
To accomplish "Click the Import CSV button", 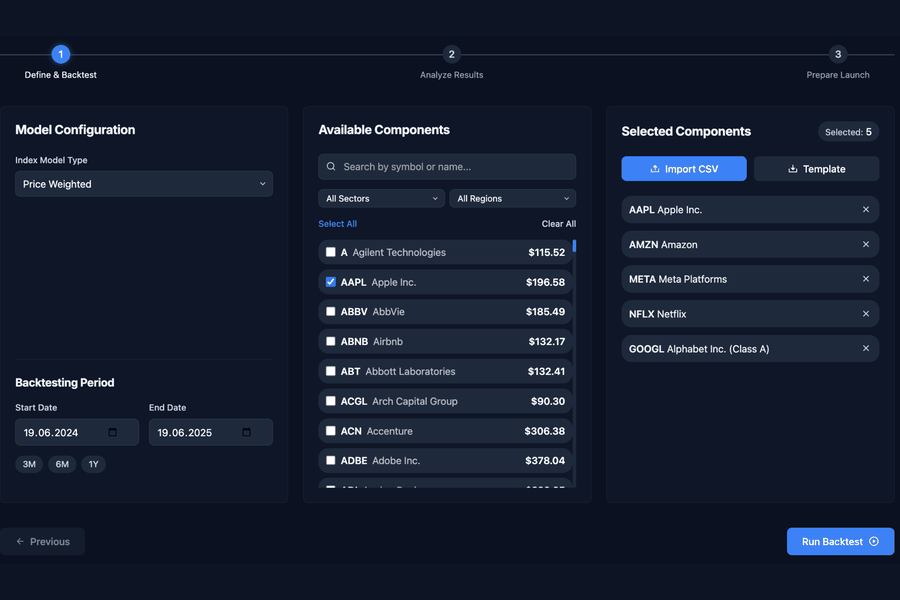I will (x=684, y=169).
